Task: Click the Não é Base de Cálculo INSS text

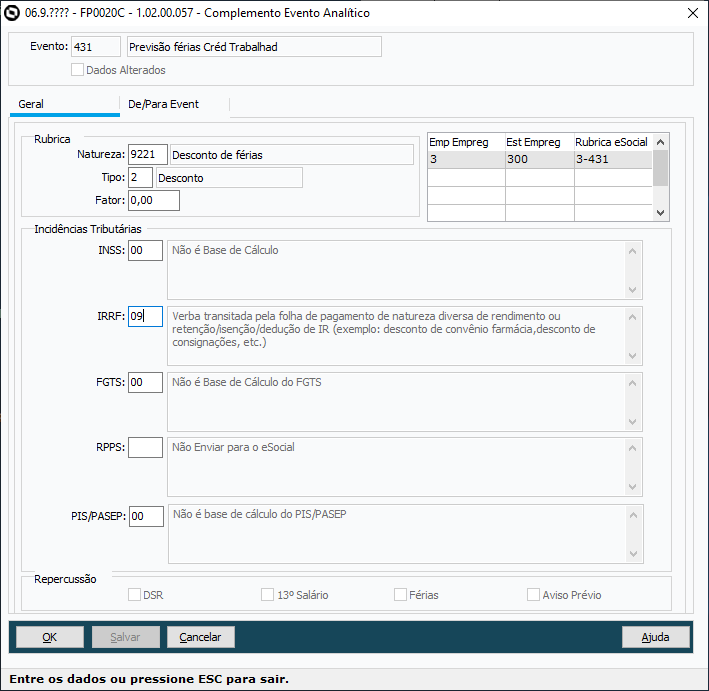Action: (225, 250)
